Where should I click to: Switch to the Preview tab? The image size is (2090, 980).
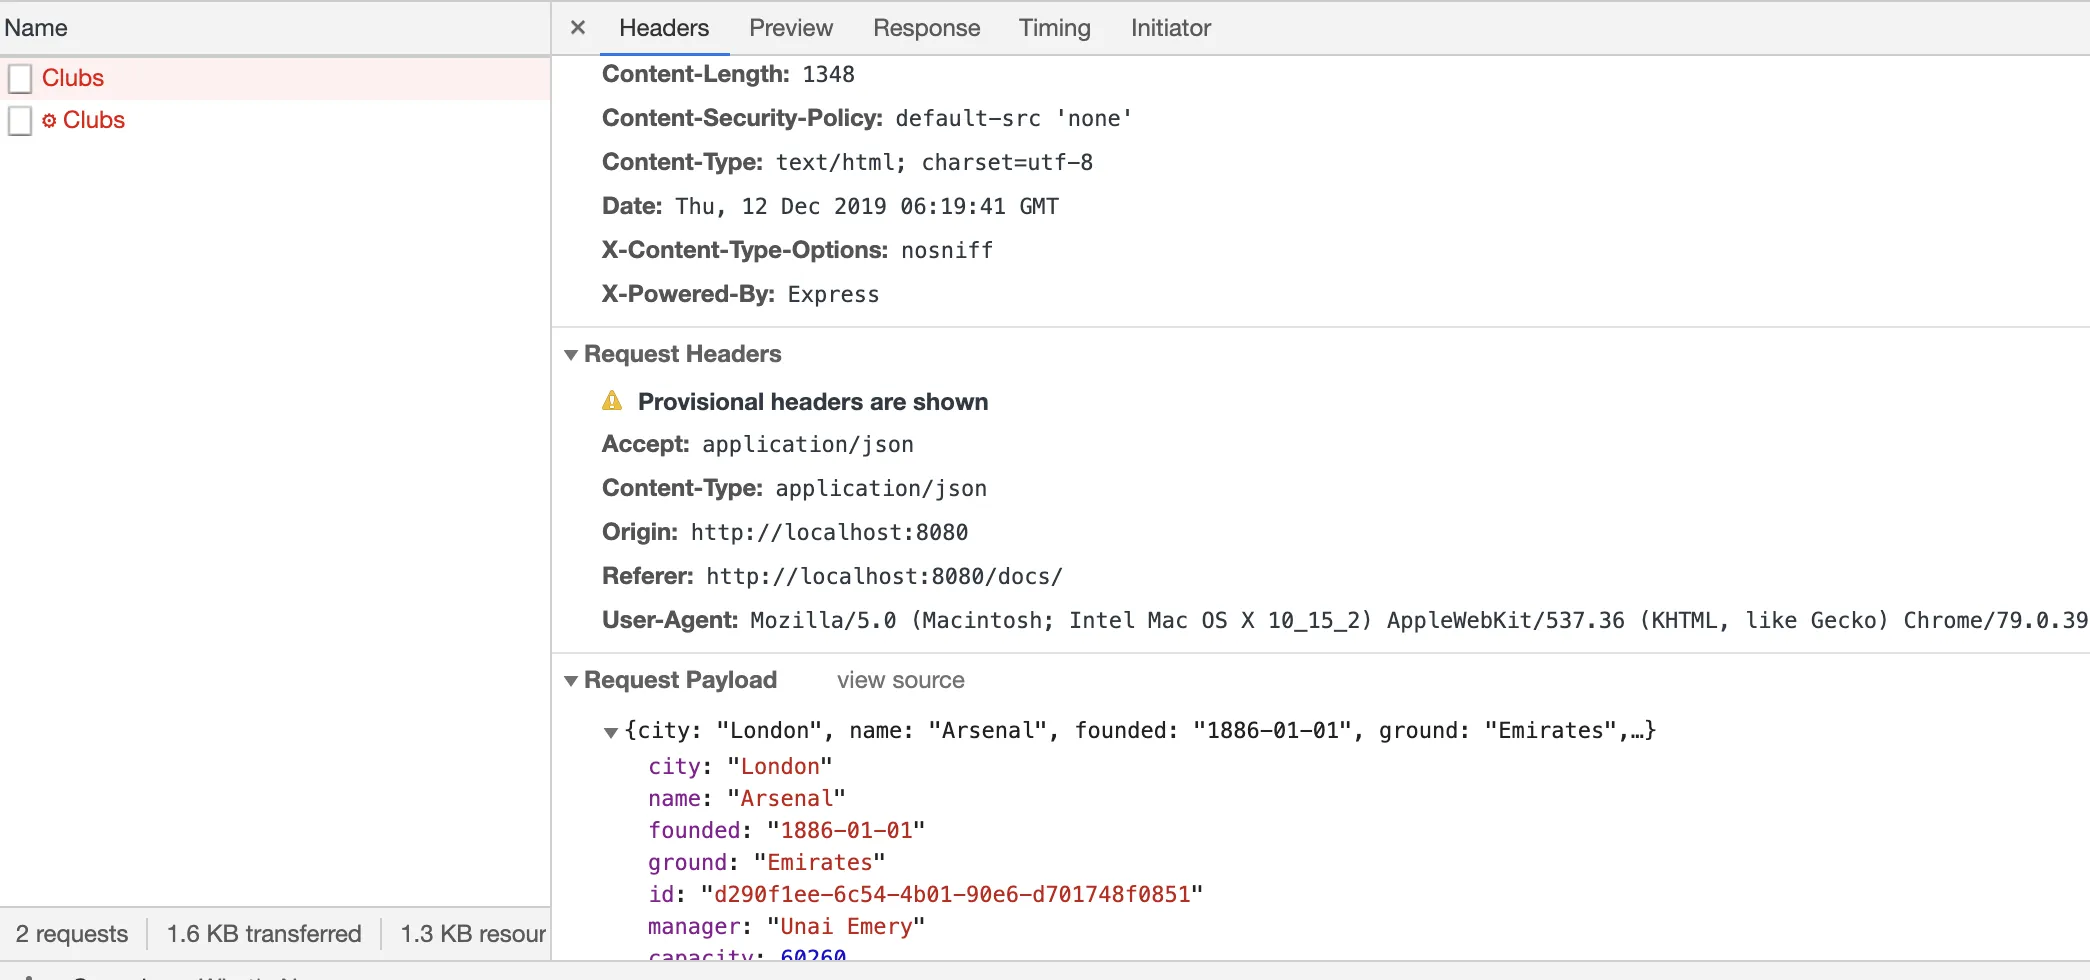[x=790, y=28]
